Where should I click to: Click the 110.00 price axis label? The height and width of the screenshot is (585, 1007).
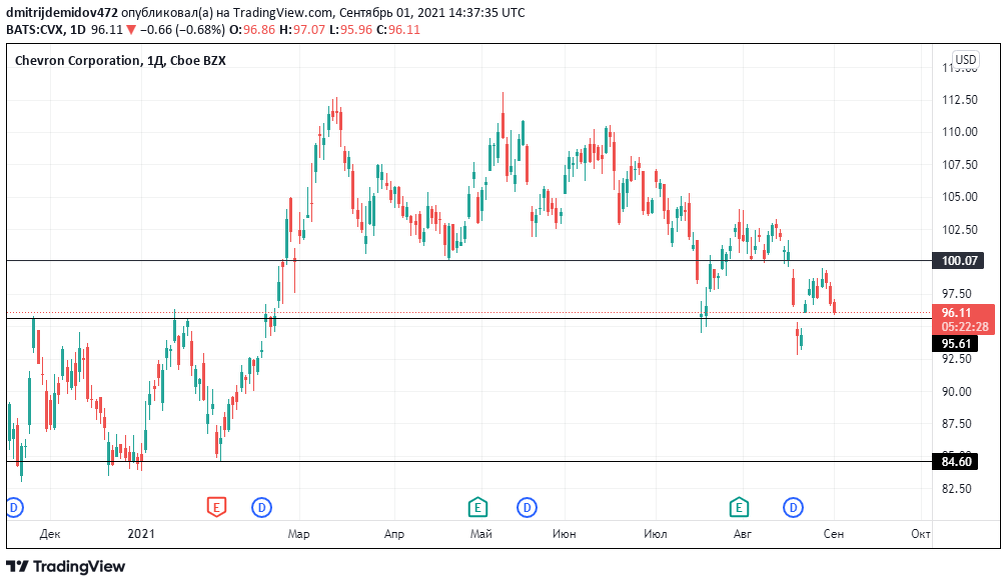tap(959, 132)
